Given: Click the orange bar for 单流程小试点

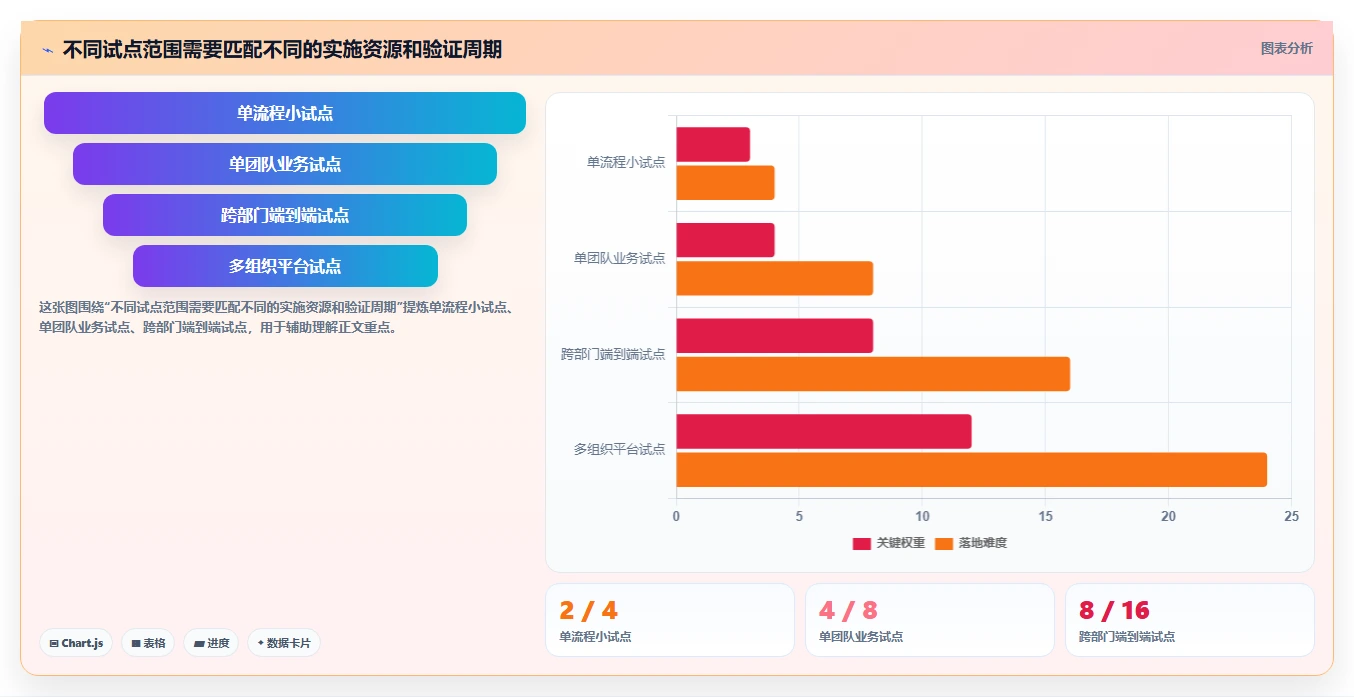Looking at the screenshot, I should point(725,182).
